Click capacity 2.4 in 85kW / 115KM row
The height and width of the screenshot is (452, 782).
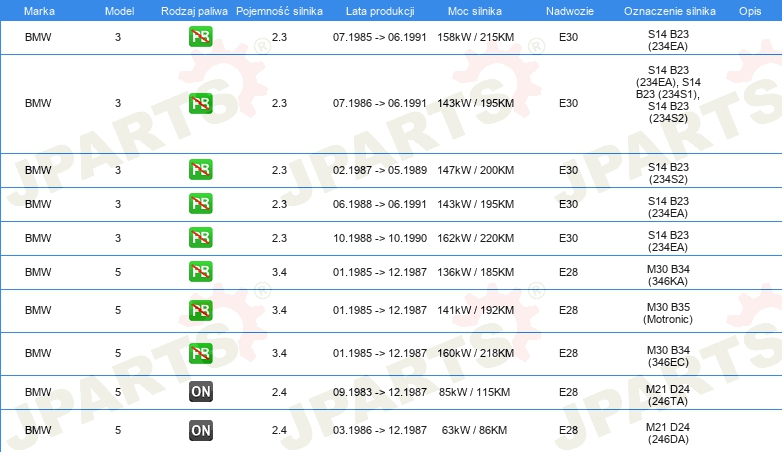[x=279, y=392]
